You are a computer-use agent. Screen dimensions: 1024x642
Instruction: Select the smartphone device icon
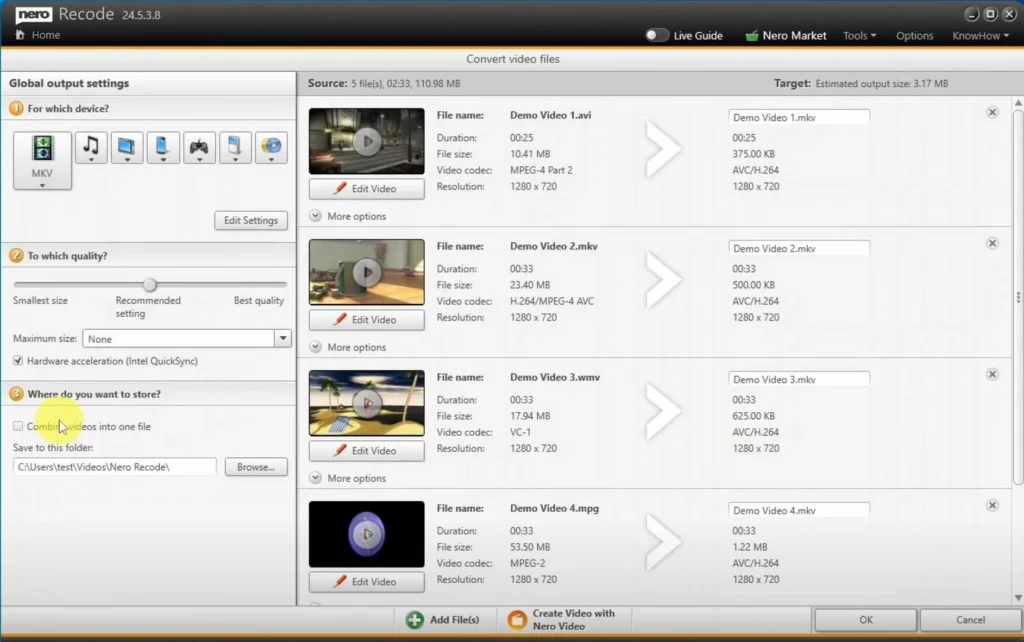click(x=163, y=147)
